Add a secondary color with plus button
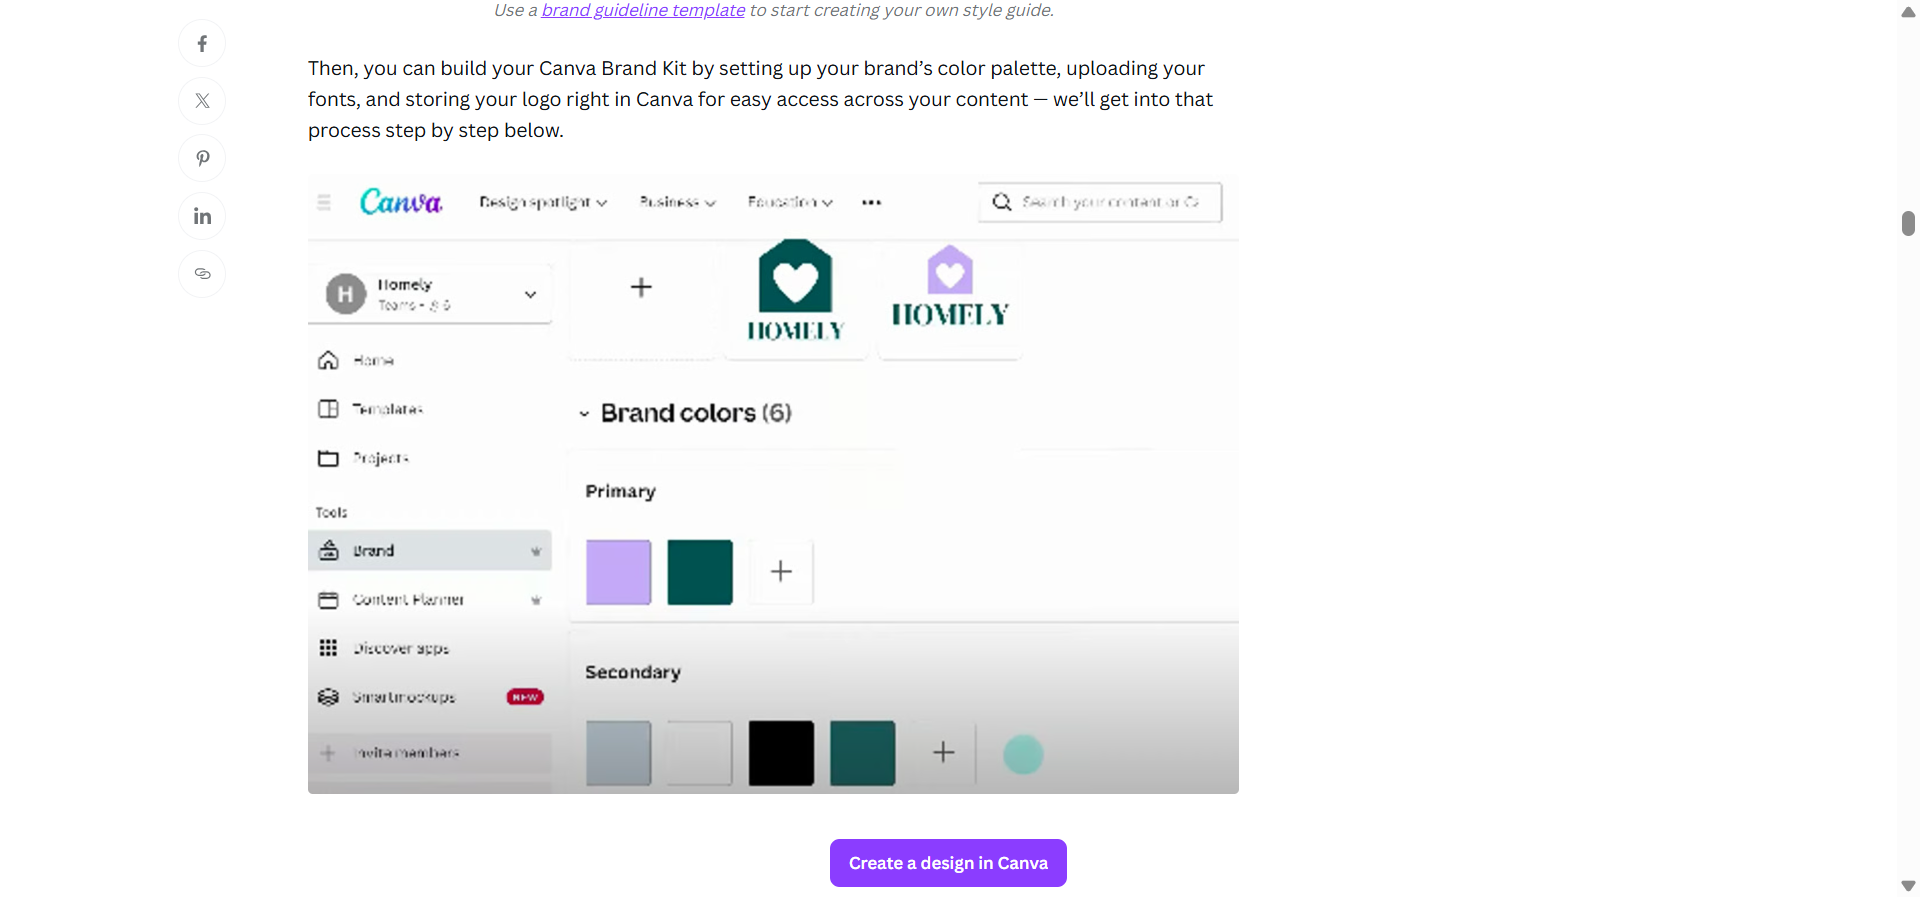The image size is (1920, 897). pos(943,753)
